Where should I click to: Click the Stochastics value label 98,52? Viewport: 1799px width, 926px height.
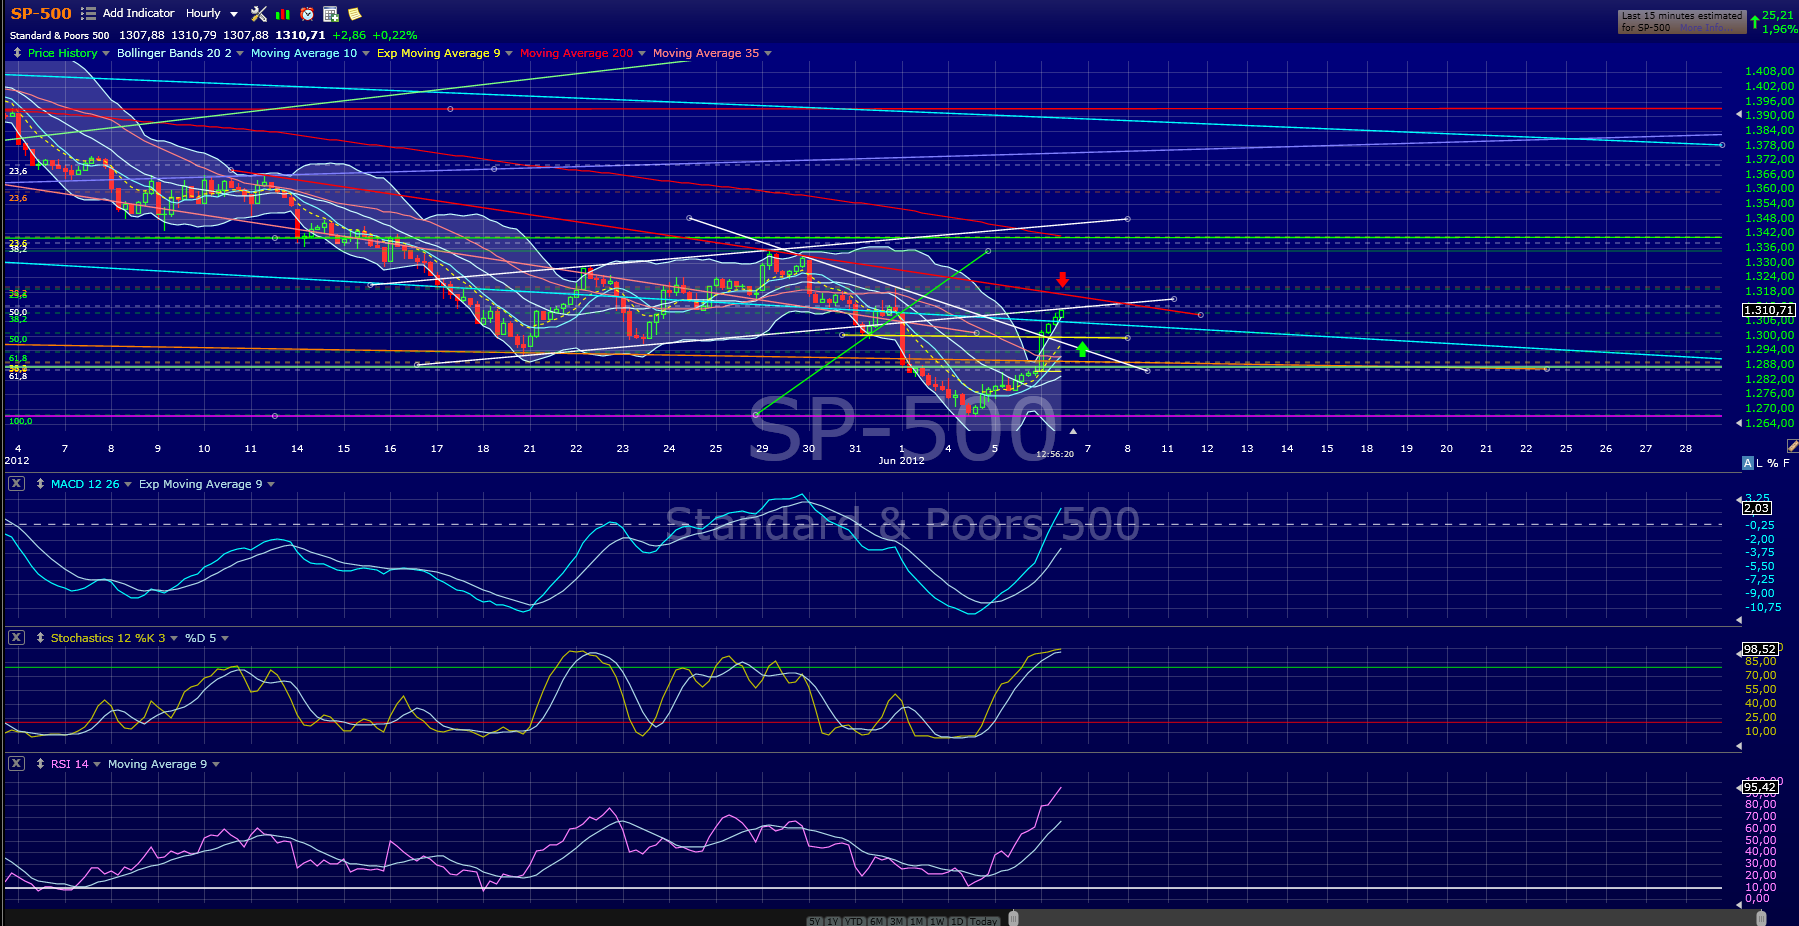coord(1760,649)
